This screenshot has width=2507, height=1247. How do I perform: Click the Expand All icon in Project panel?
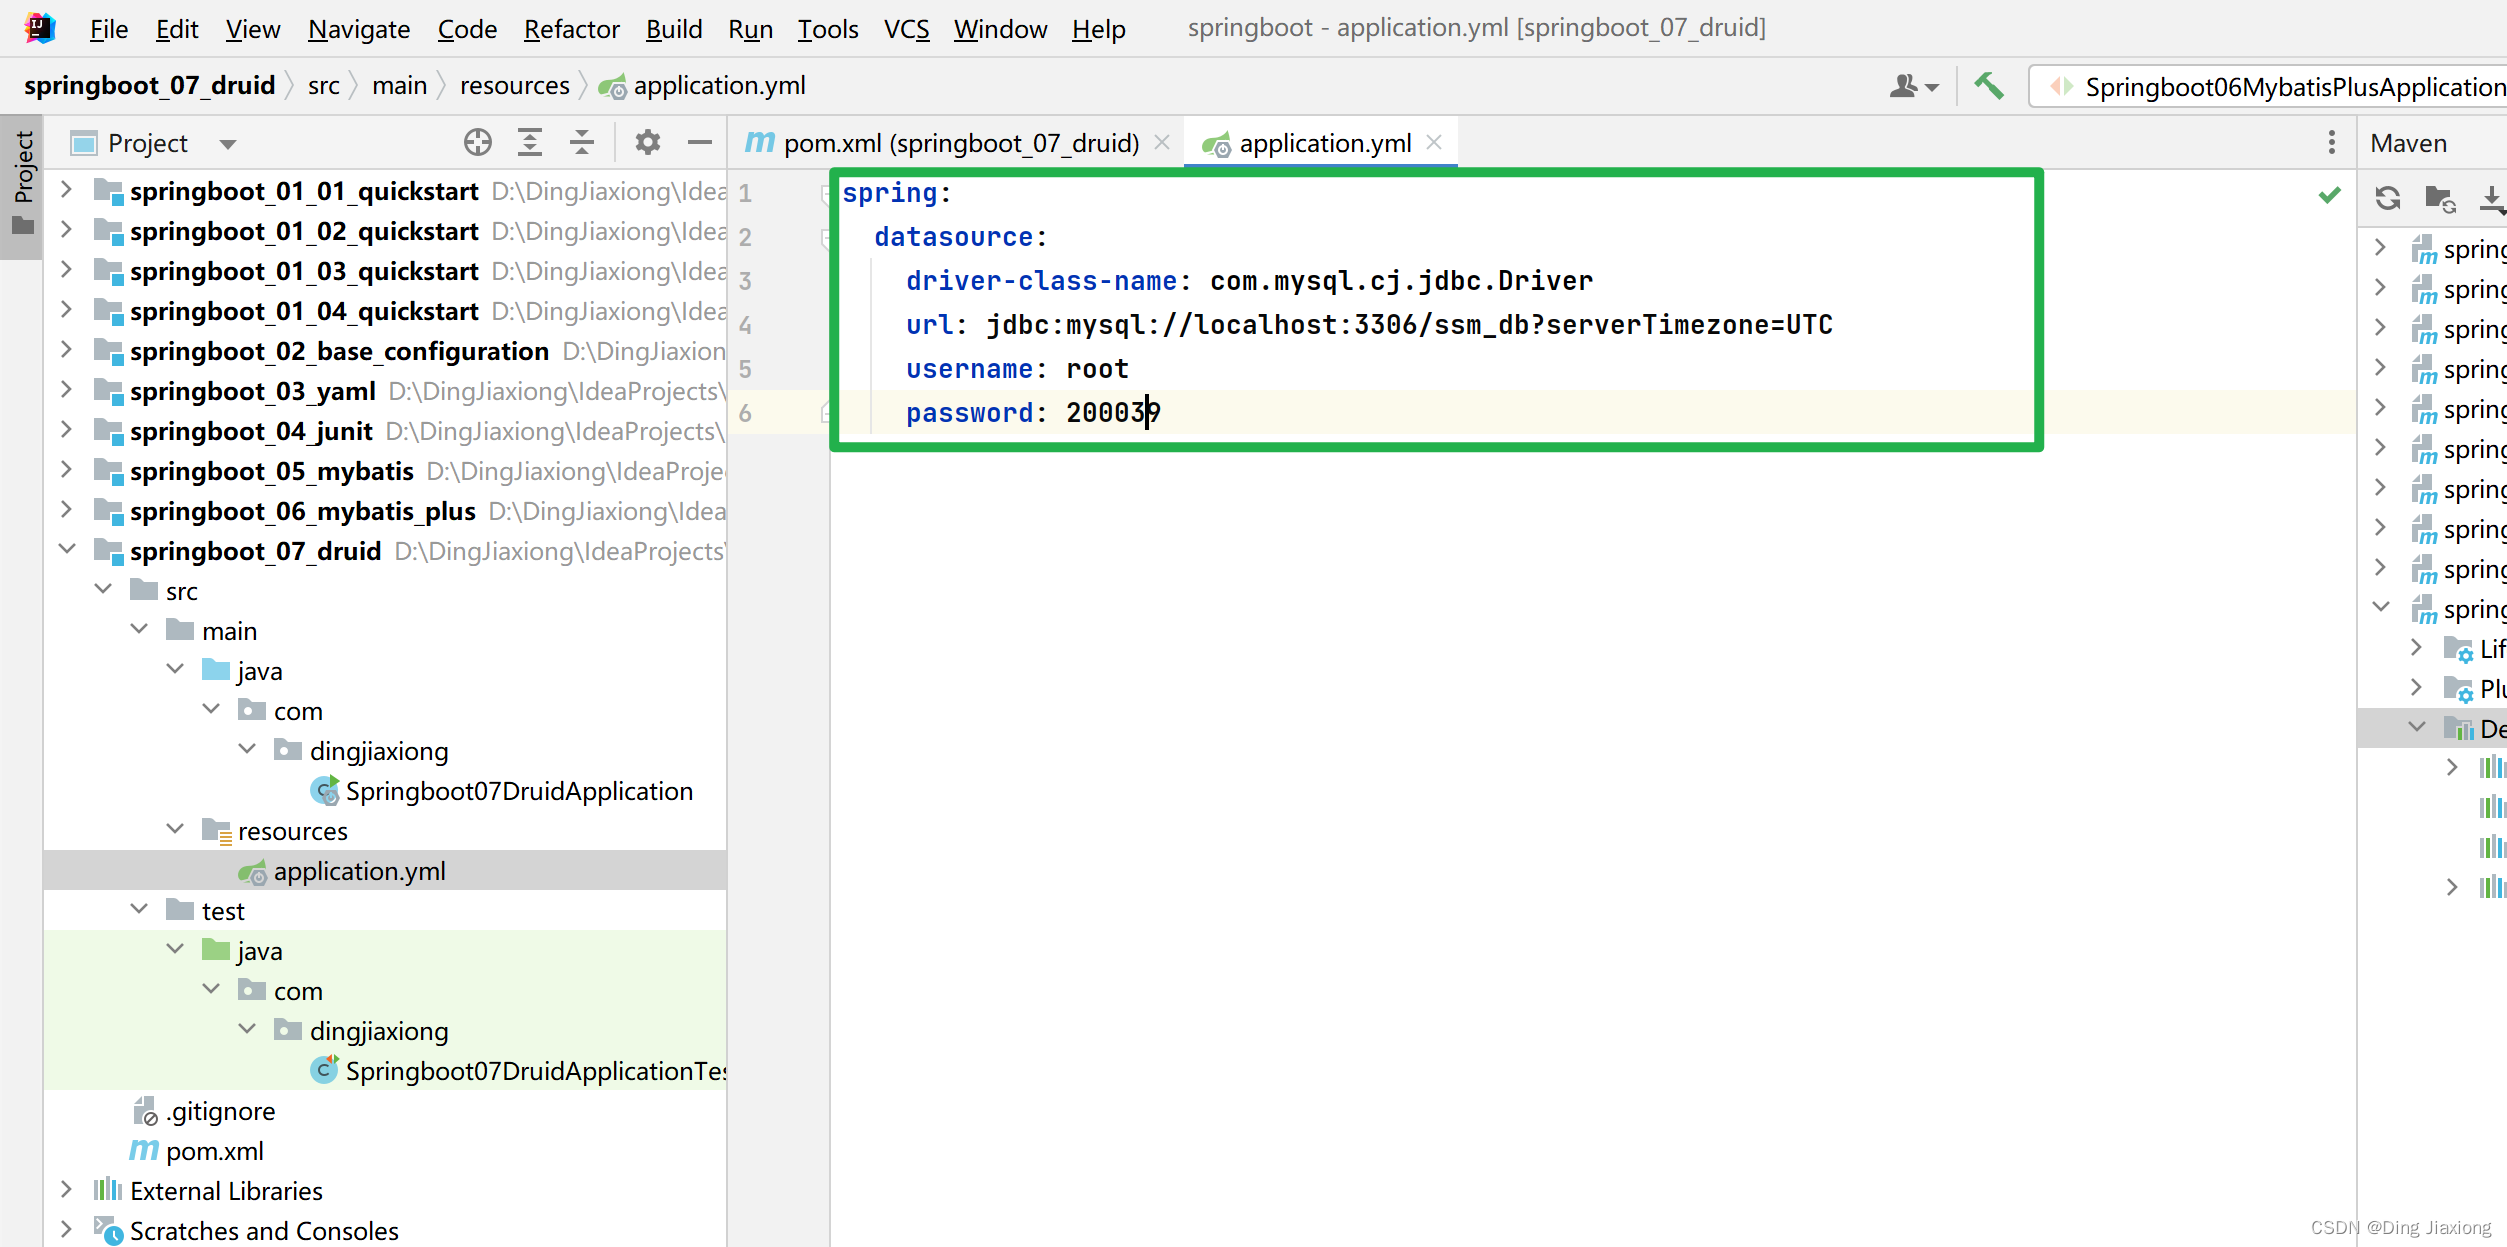click(530, 143)
